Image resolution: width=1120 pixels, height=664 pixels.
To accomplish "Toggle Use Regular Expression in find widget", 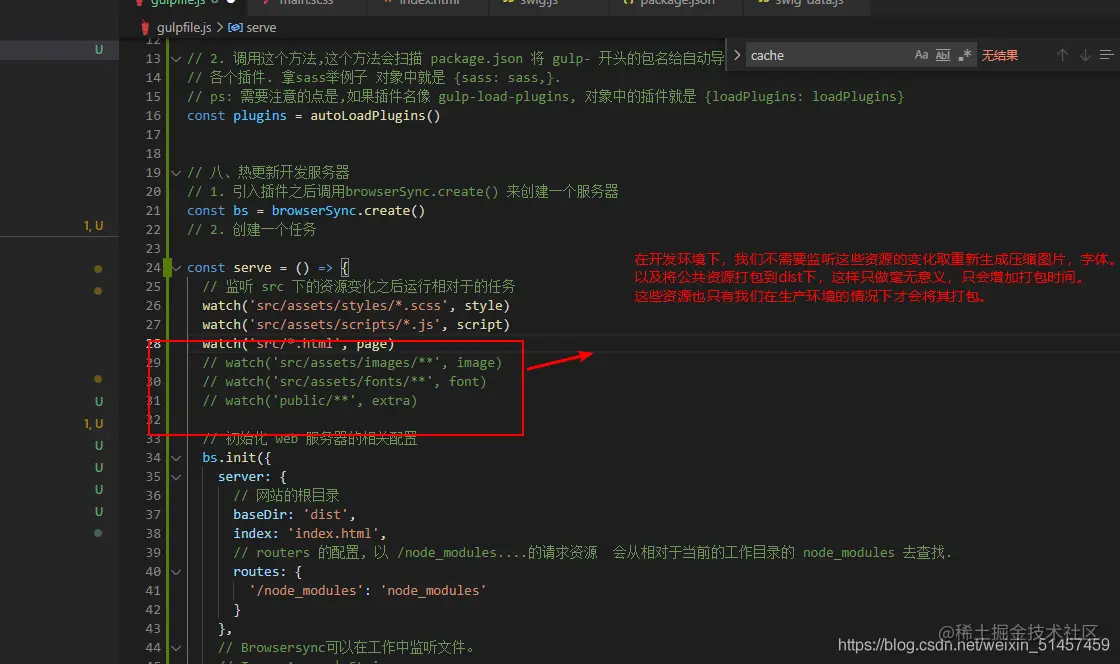I will 965,55.
